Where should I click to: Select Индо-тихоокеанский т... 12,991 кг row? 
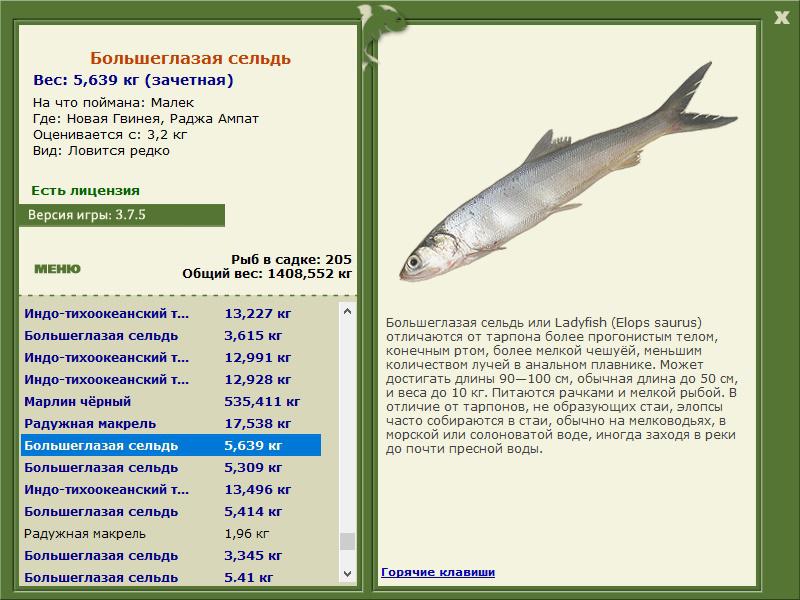171,358
